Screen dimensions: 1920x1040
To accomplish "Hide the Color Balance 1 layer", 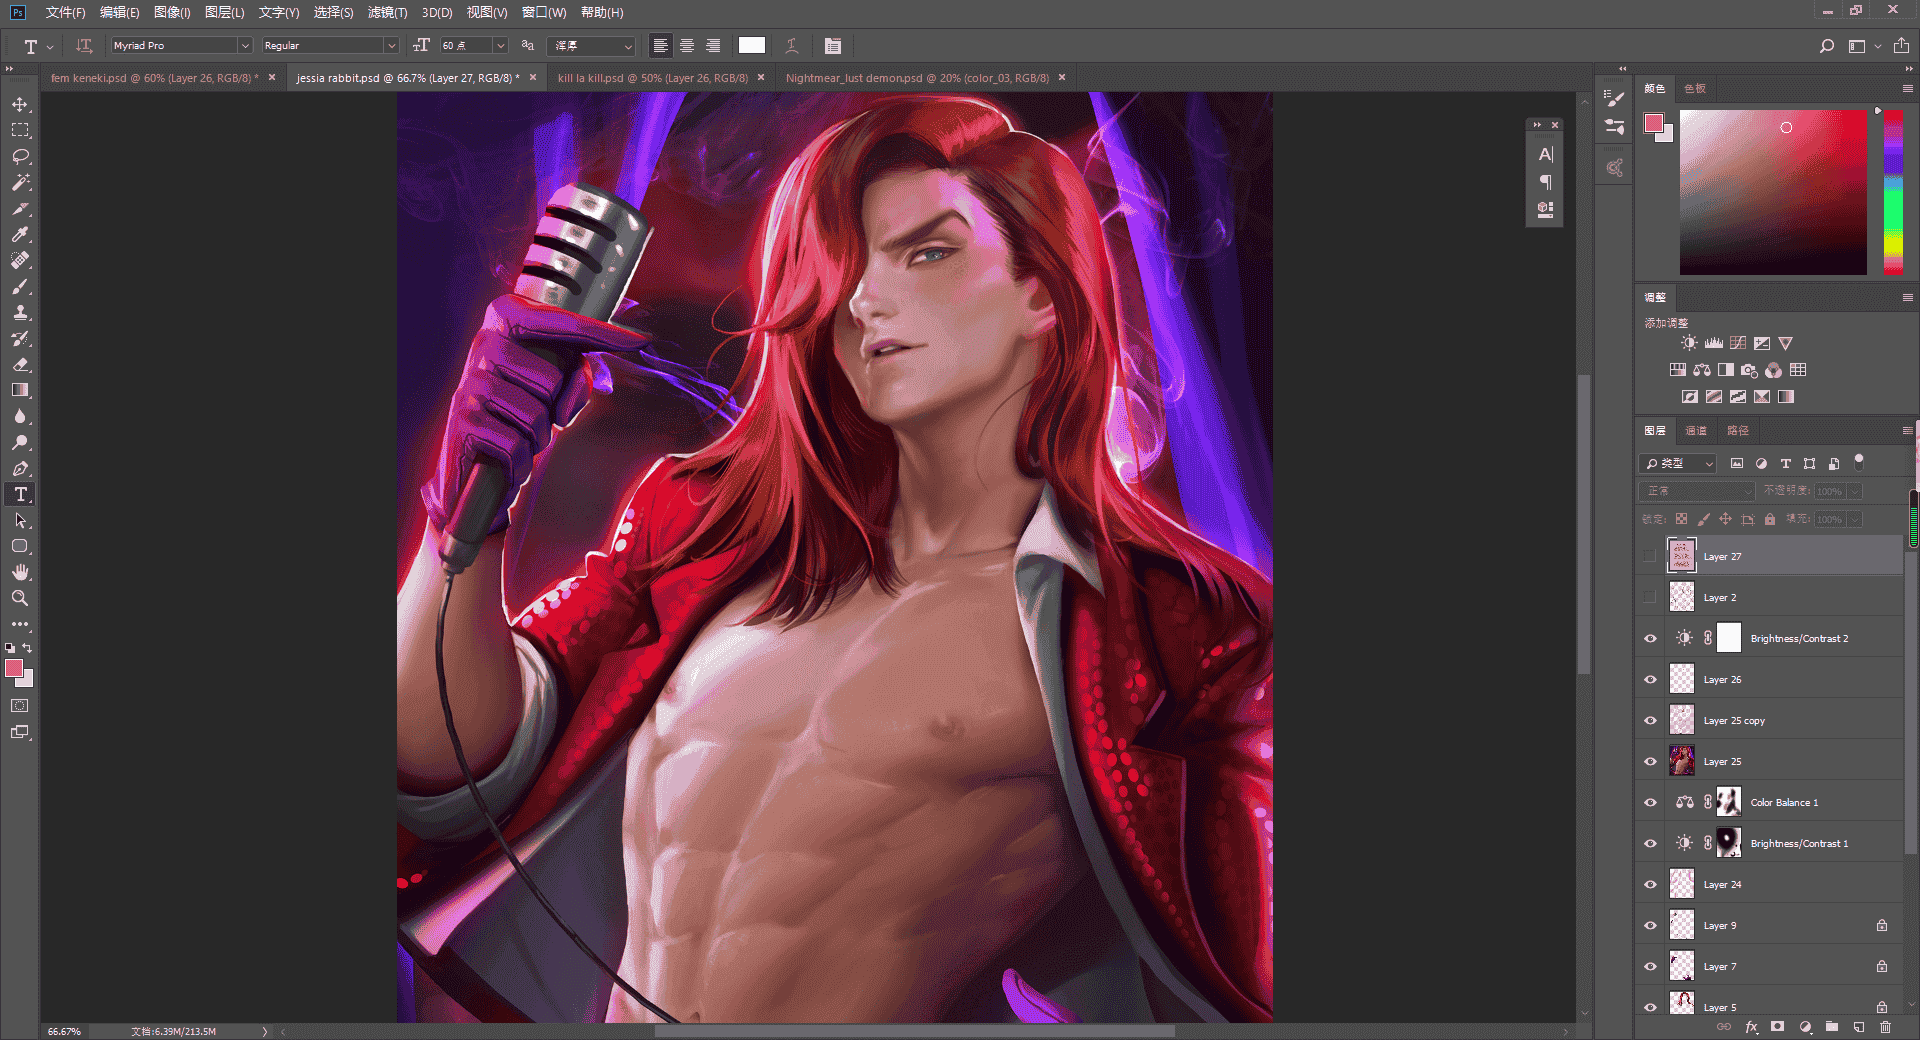I will coord(1650,803).
